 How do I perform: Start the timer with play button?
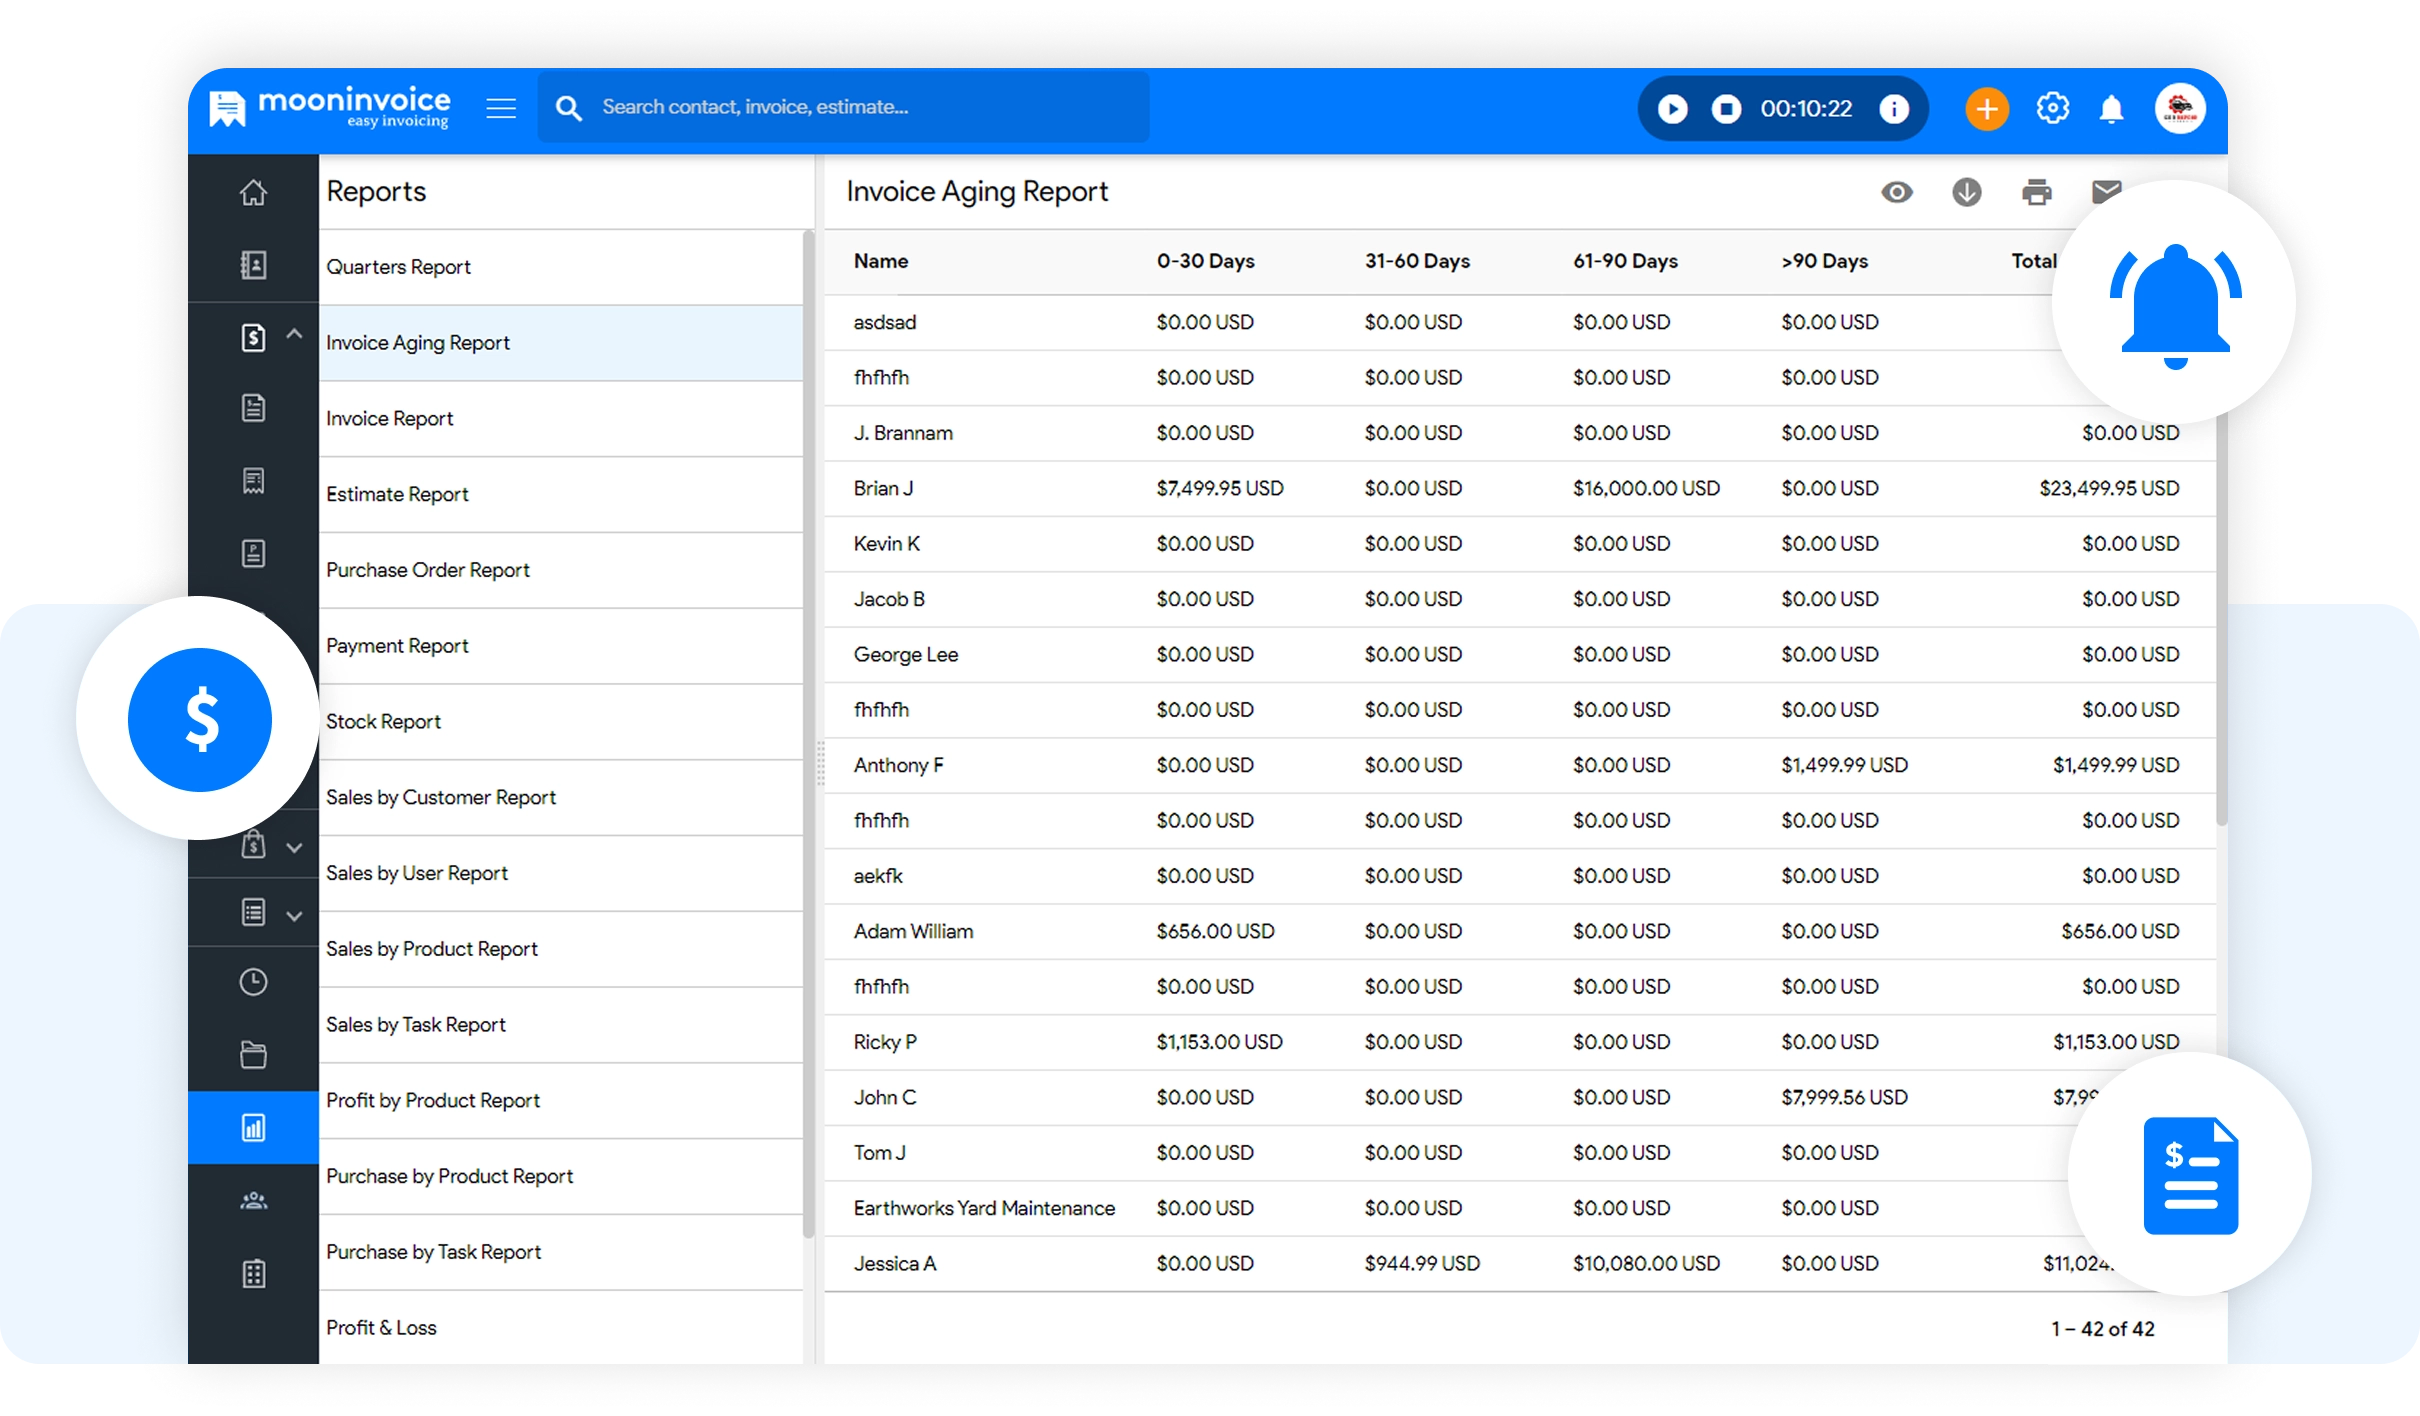point(1672,108)
